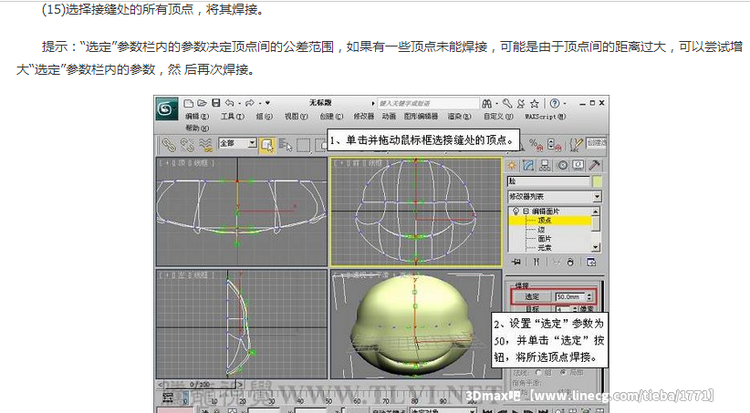Click the search keyword input box
Screen dimensions: 750x413
428,103
